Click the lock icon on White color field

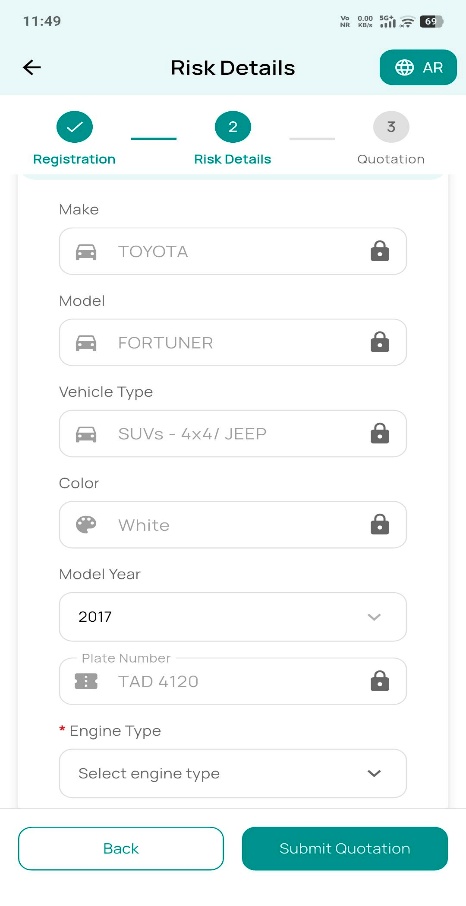tap(380, 525)
